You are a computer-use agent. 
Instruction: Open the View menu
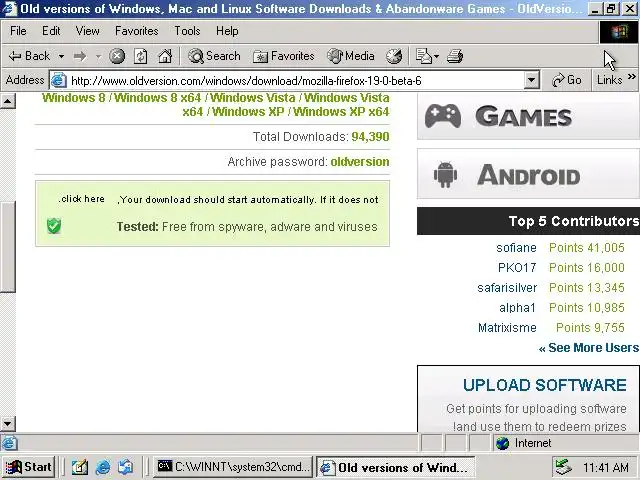(87, 31)
